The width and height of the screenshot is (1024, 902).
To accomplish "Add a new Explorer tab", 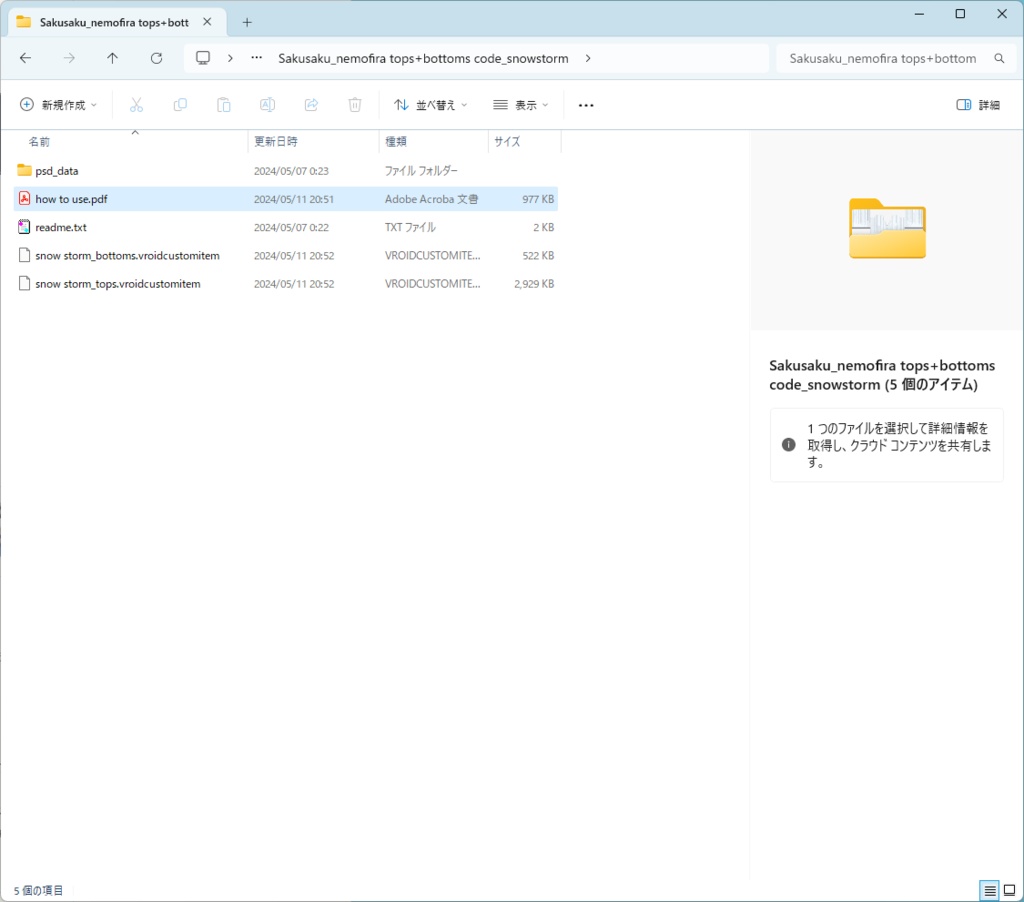I will tap(247, 22).
